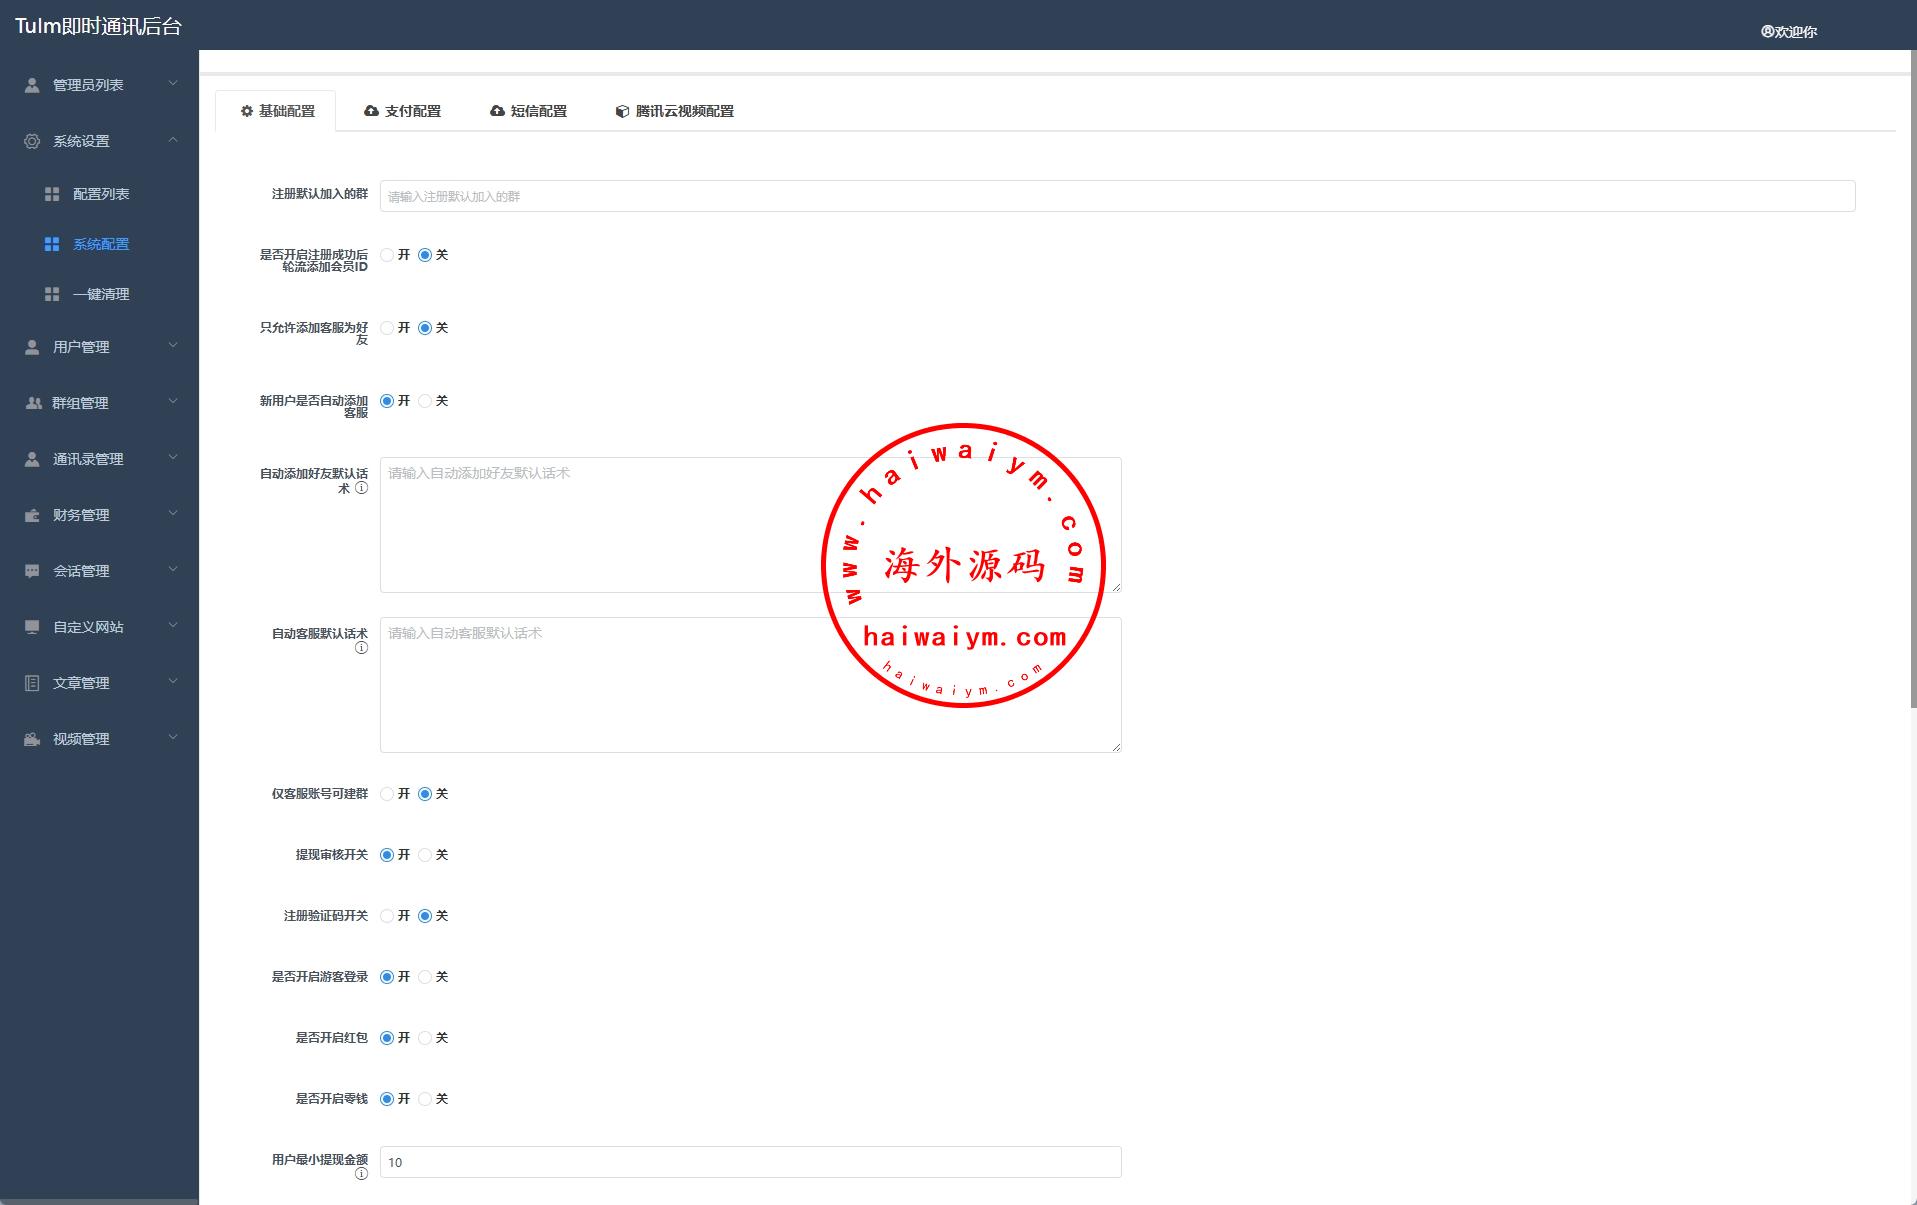
Task: Switch to the 支付配置 tab
Action: click(x=403, y=111)
